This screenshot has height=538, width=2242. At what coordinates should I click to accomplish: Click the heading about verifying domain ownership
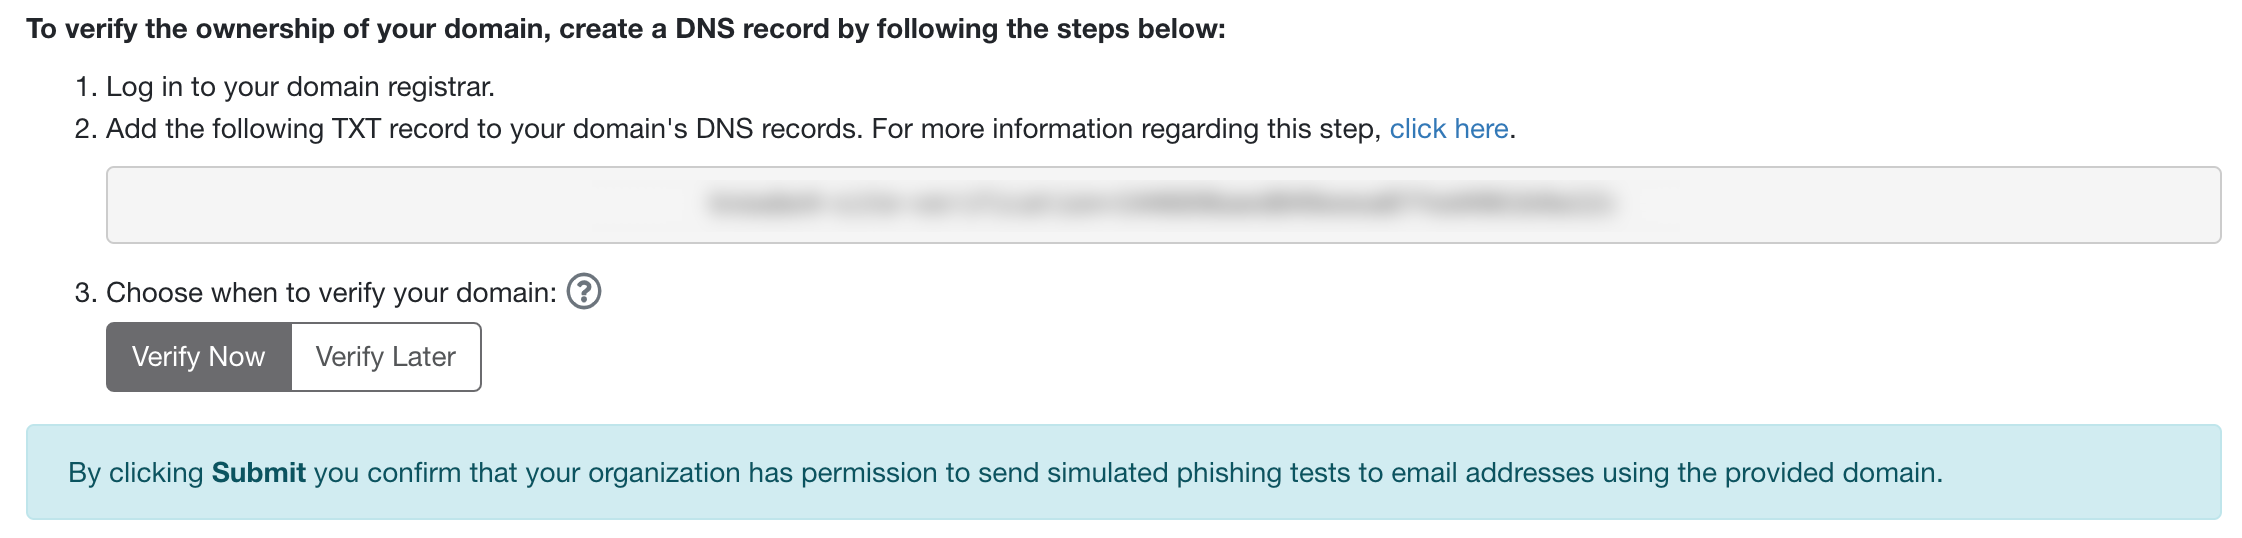(626, 29)
